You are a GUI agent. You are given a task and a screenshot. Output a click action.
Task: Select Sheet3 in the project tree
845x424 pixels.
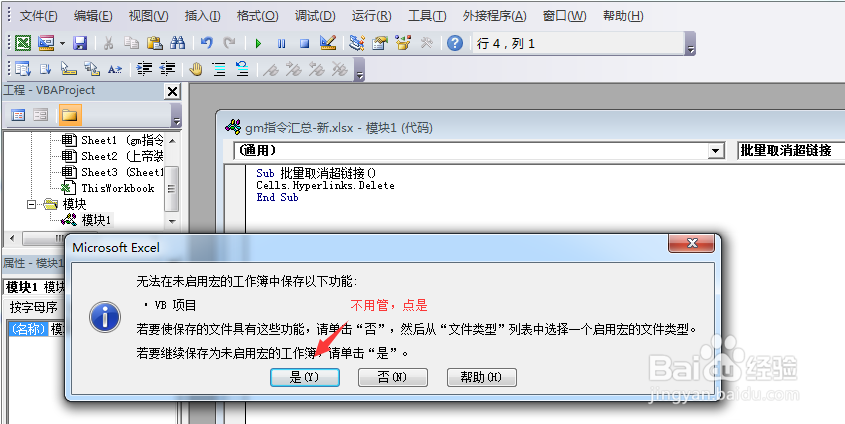pos(112,172)
